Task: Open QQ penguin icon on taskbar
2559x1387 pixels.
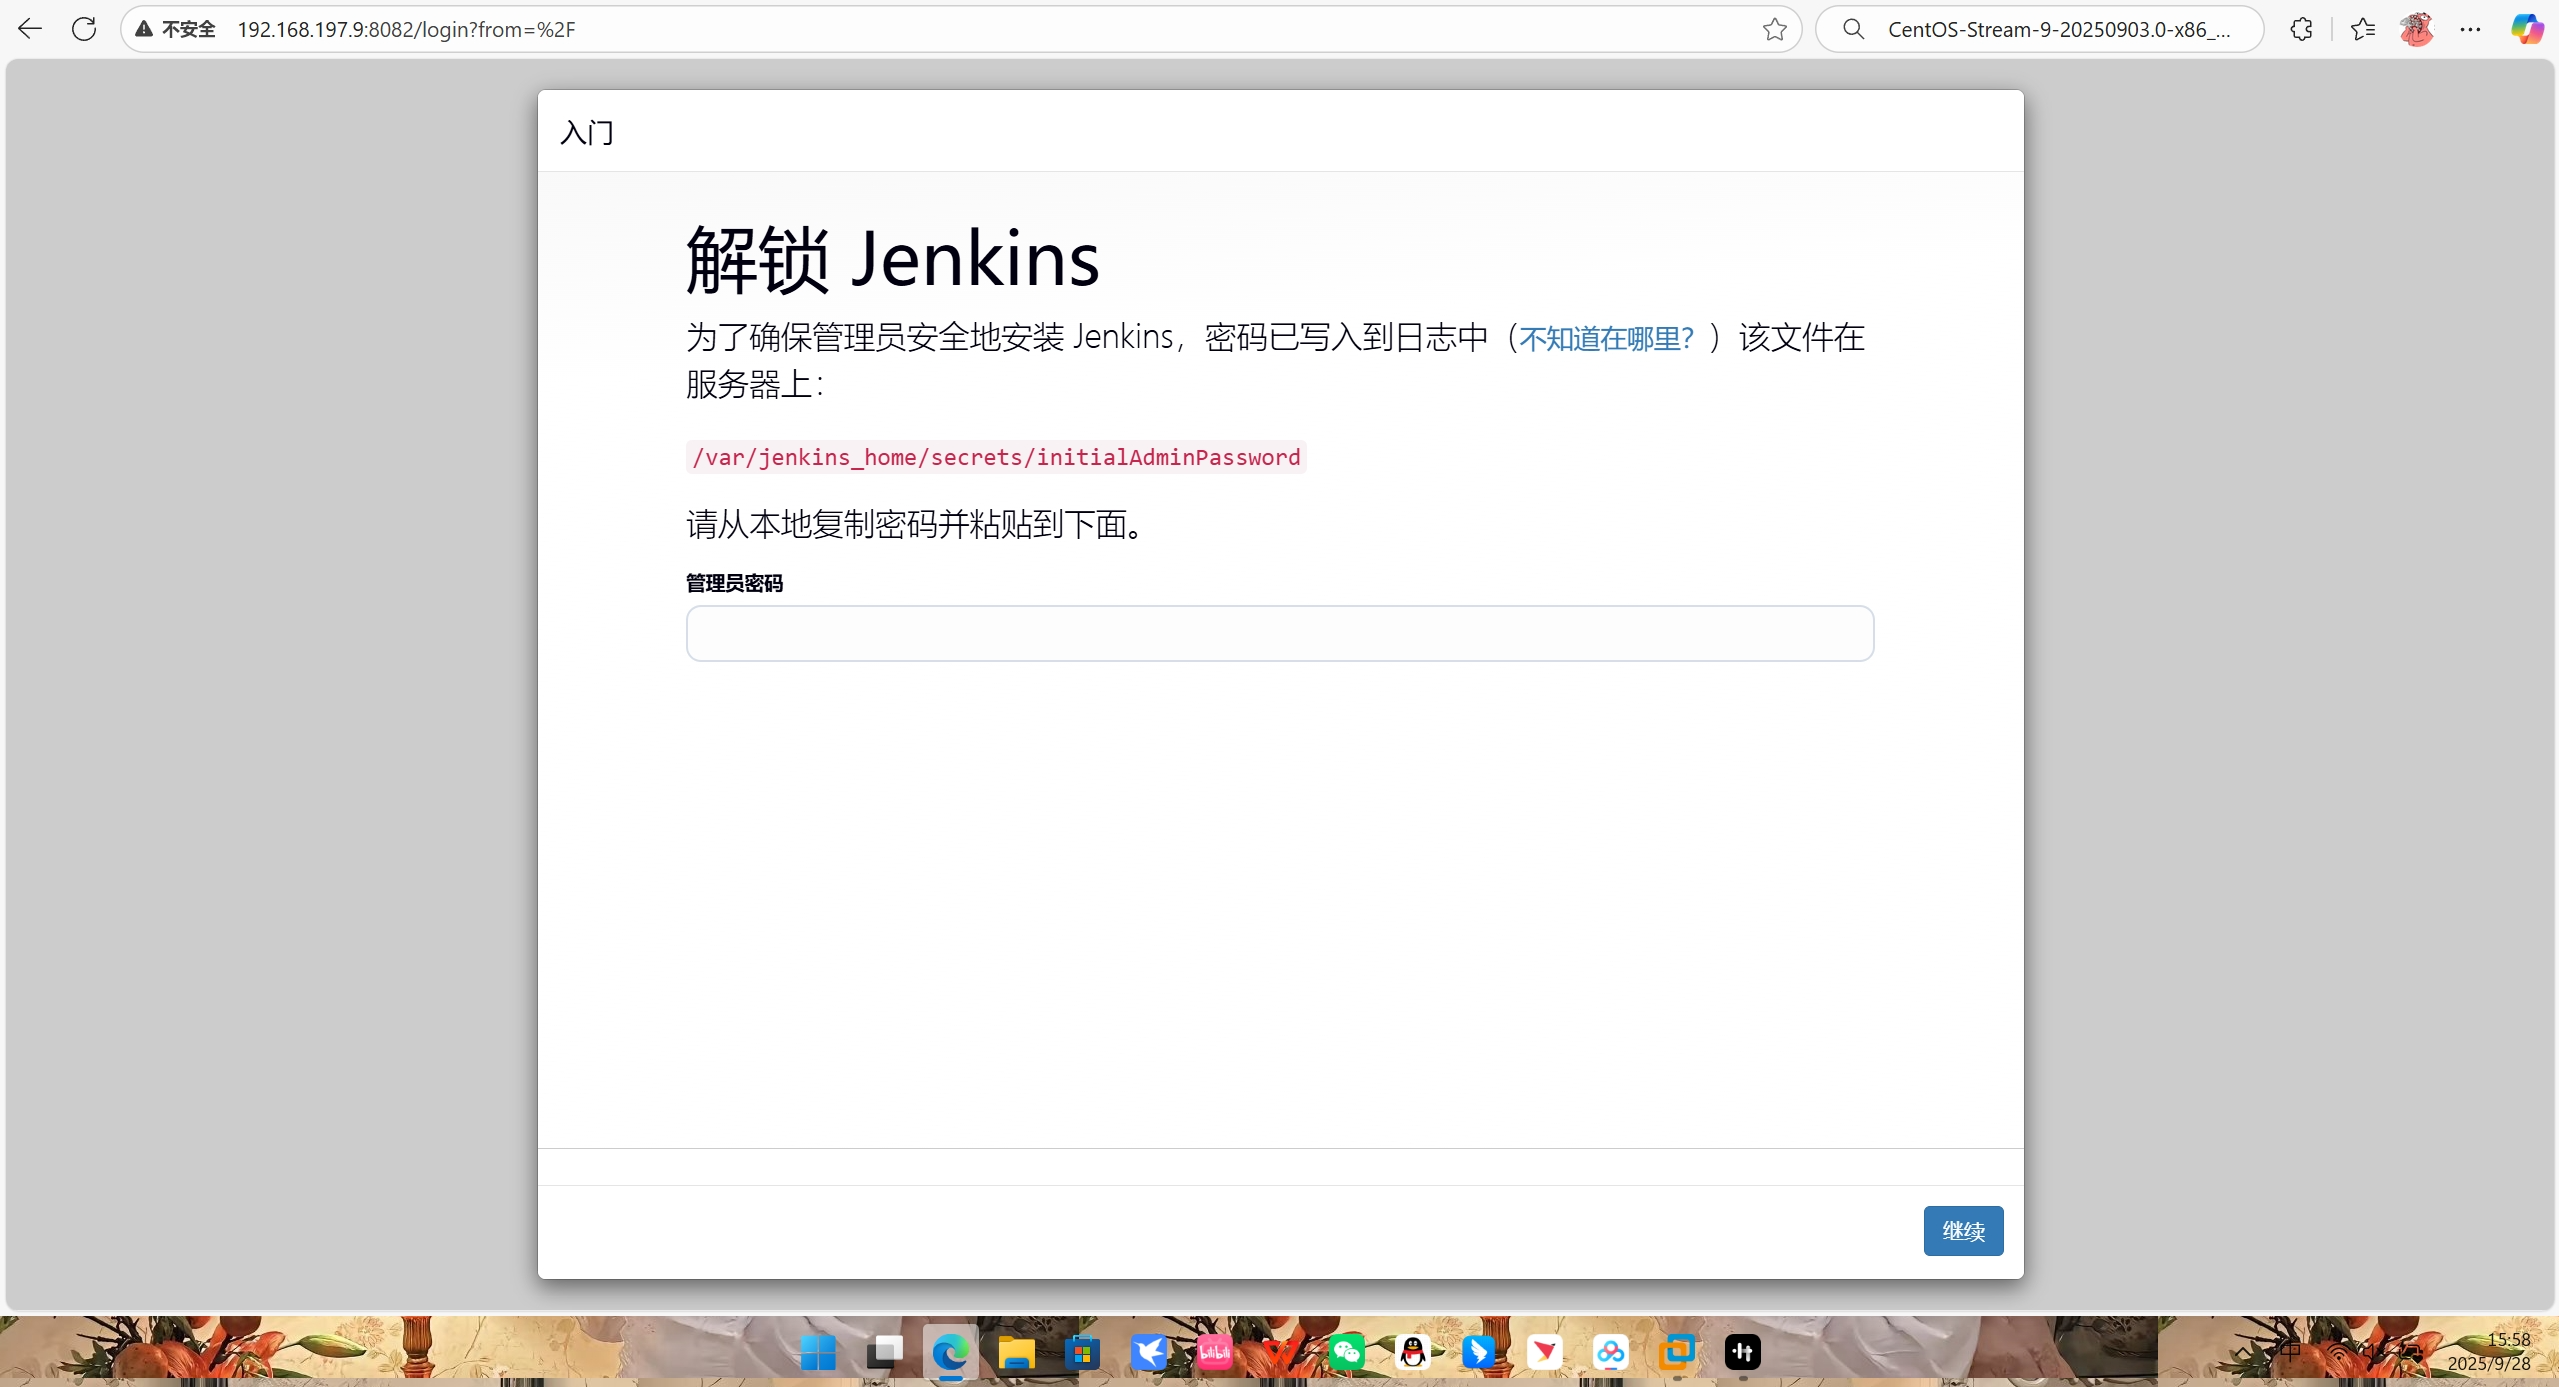Action: tap(1412, 1352)
